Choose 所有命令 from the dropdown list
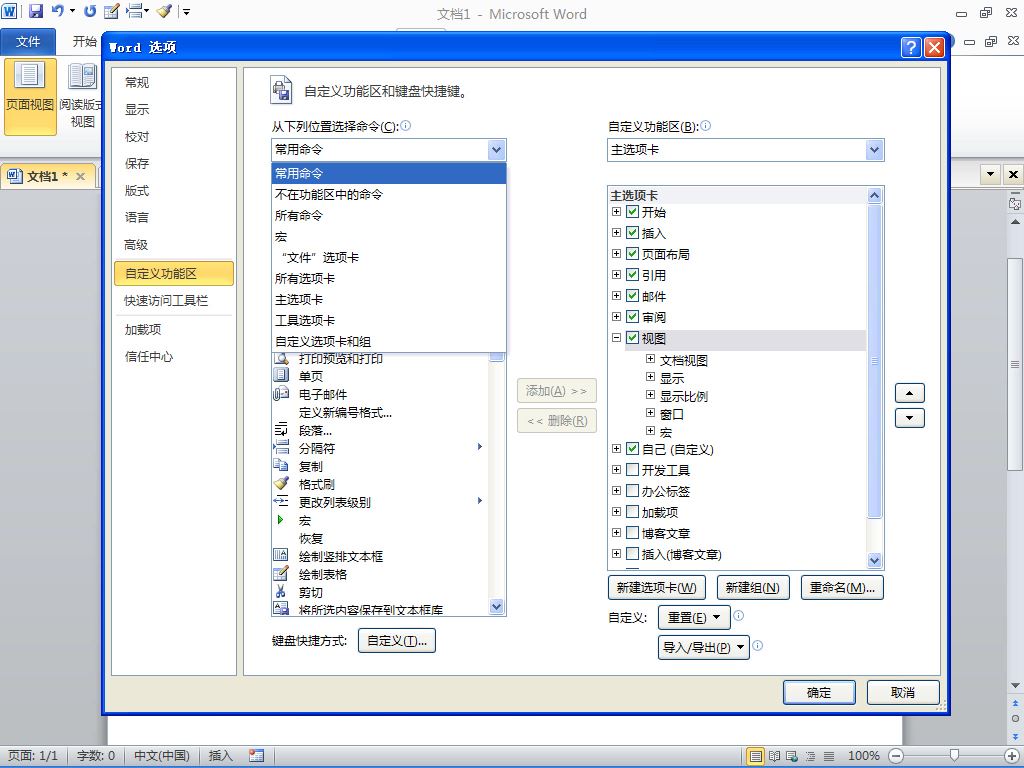This screenshot has height=768, width=1024. [389, 216]
